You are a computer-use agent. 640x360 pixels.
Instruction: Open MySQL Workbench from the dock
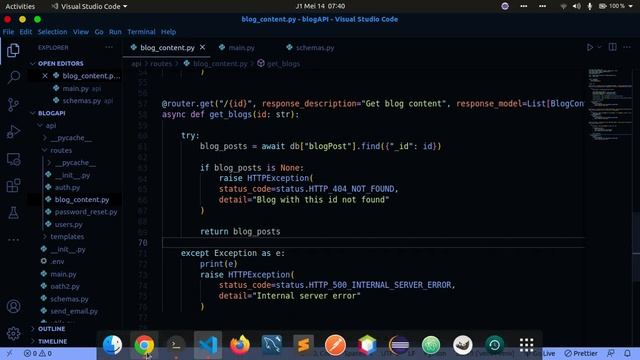point(272,345)
